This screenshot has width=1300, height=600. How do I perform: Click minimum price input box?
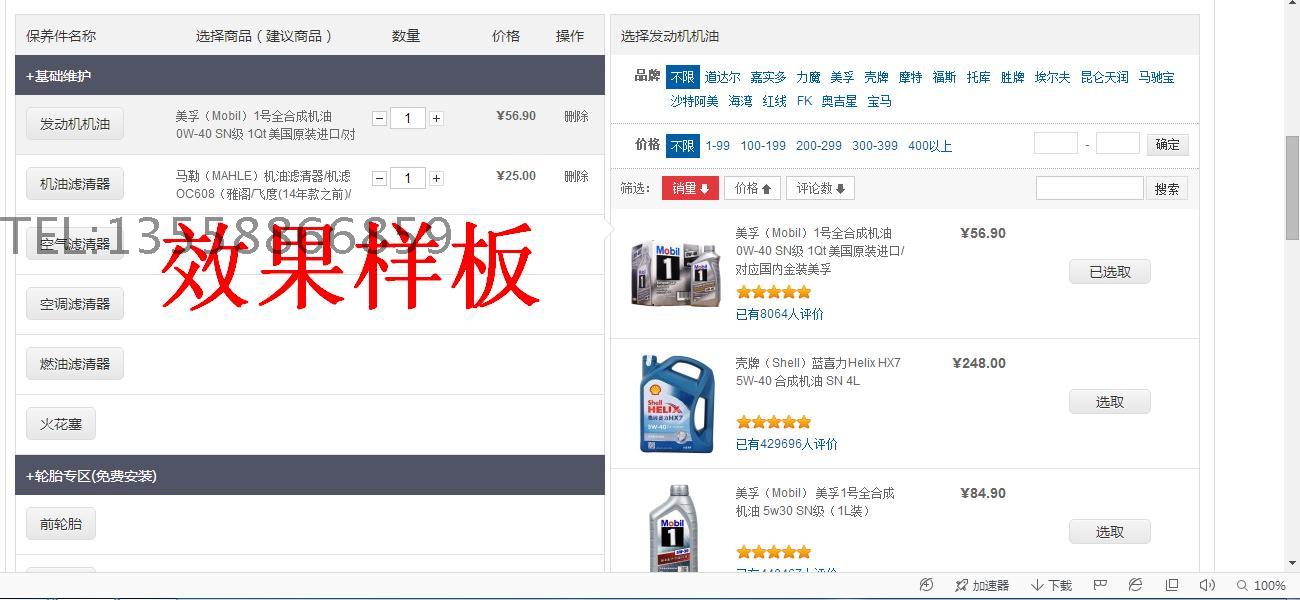click(x=1056, y=144)
